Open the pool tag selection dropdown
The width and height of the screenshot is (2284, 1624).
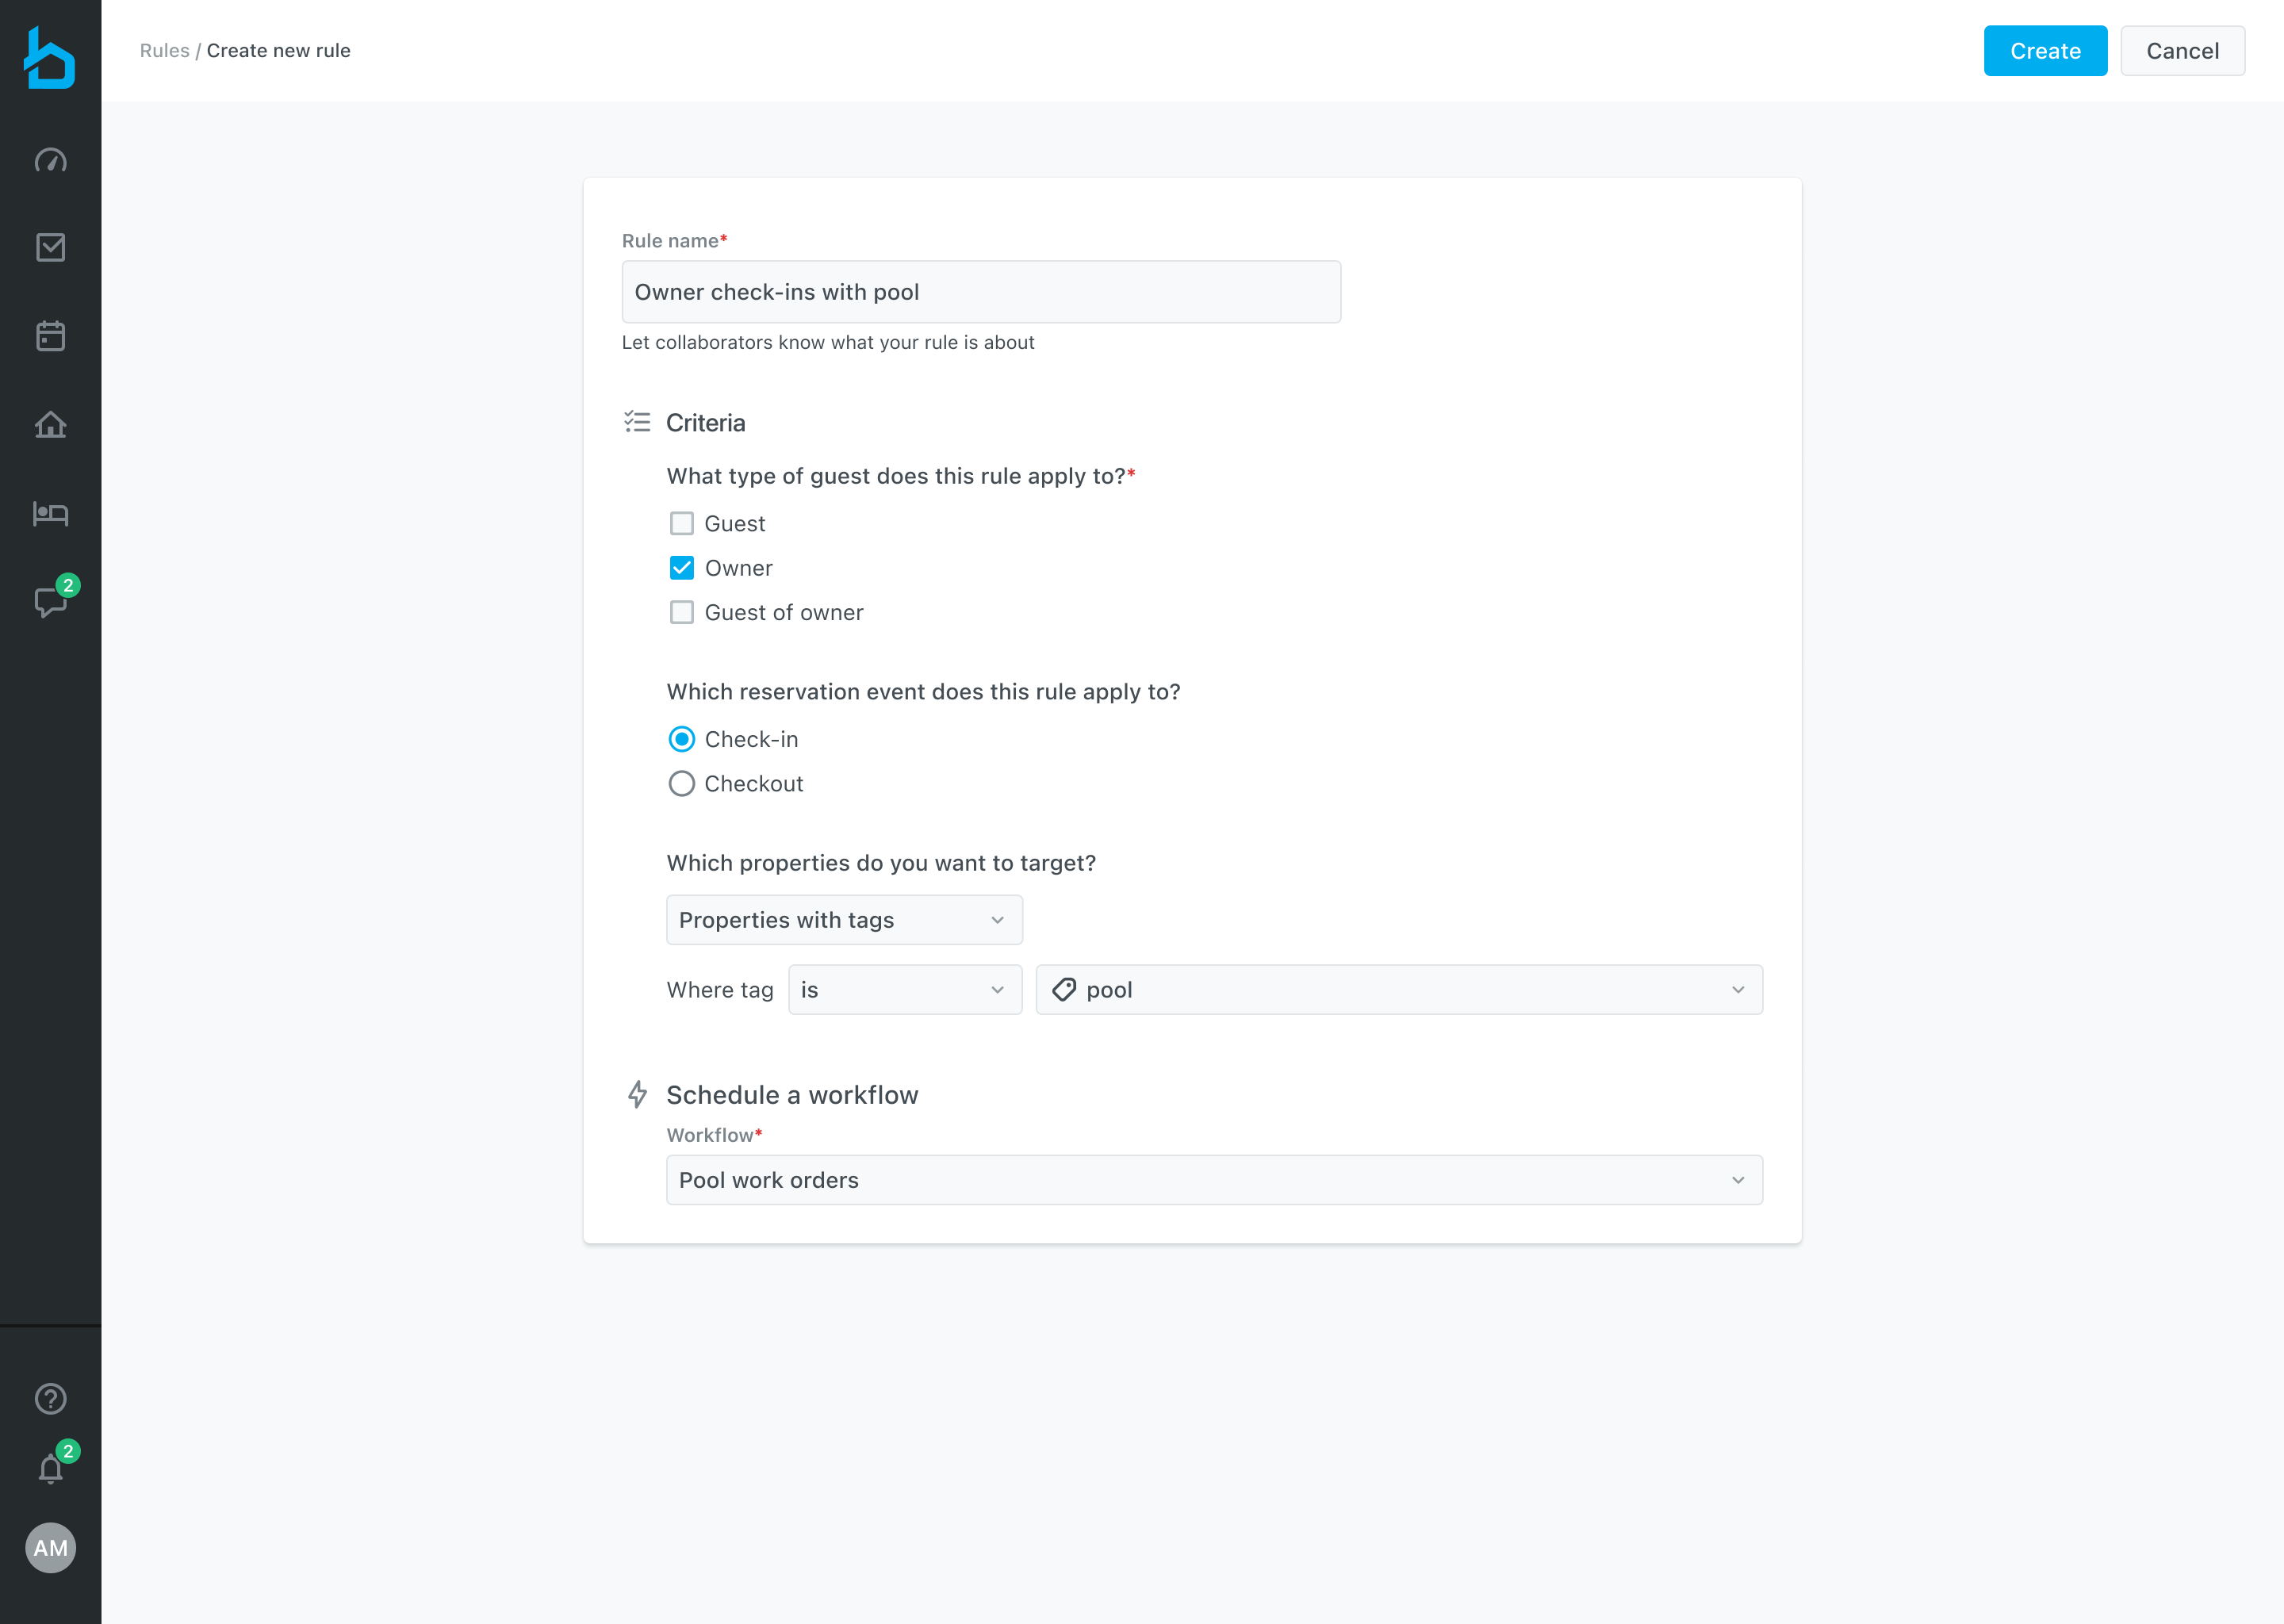(1398, 990)
